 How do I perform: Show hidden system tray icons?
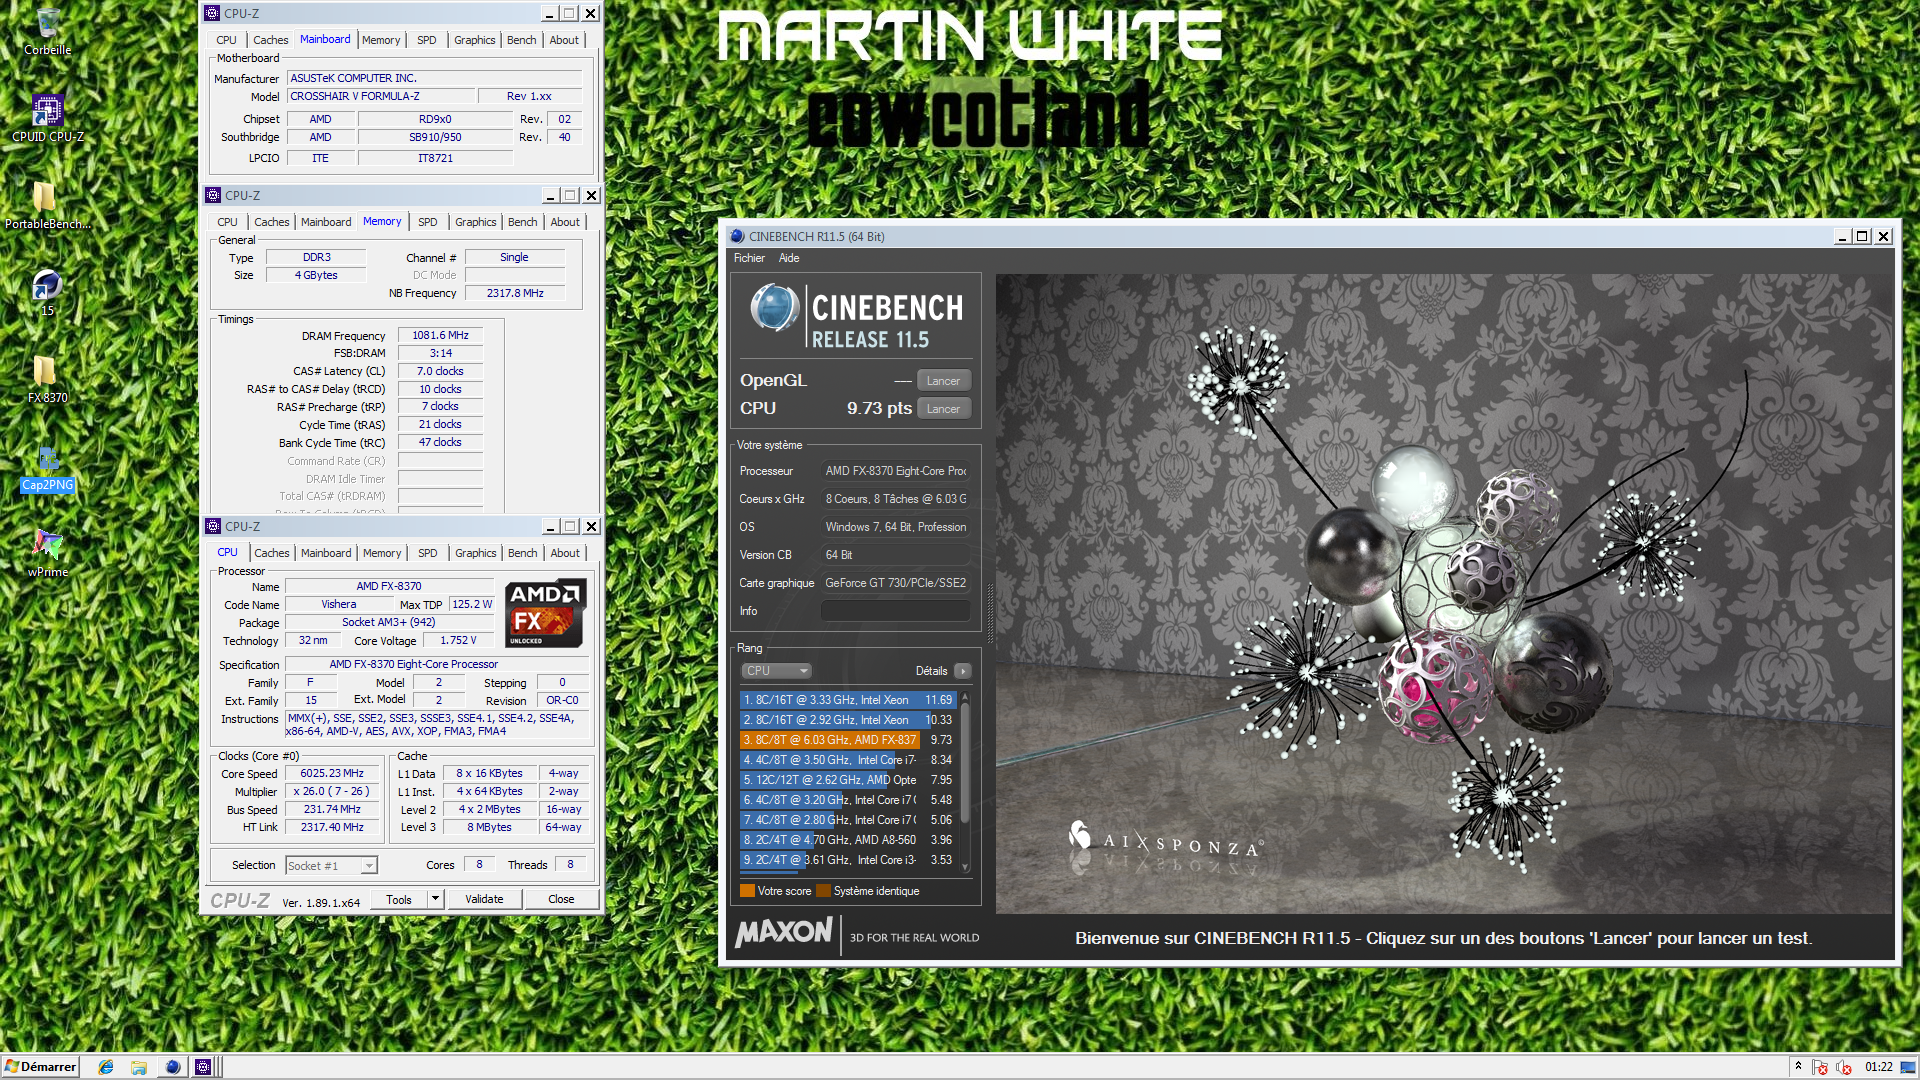coord(1798,1067)
